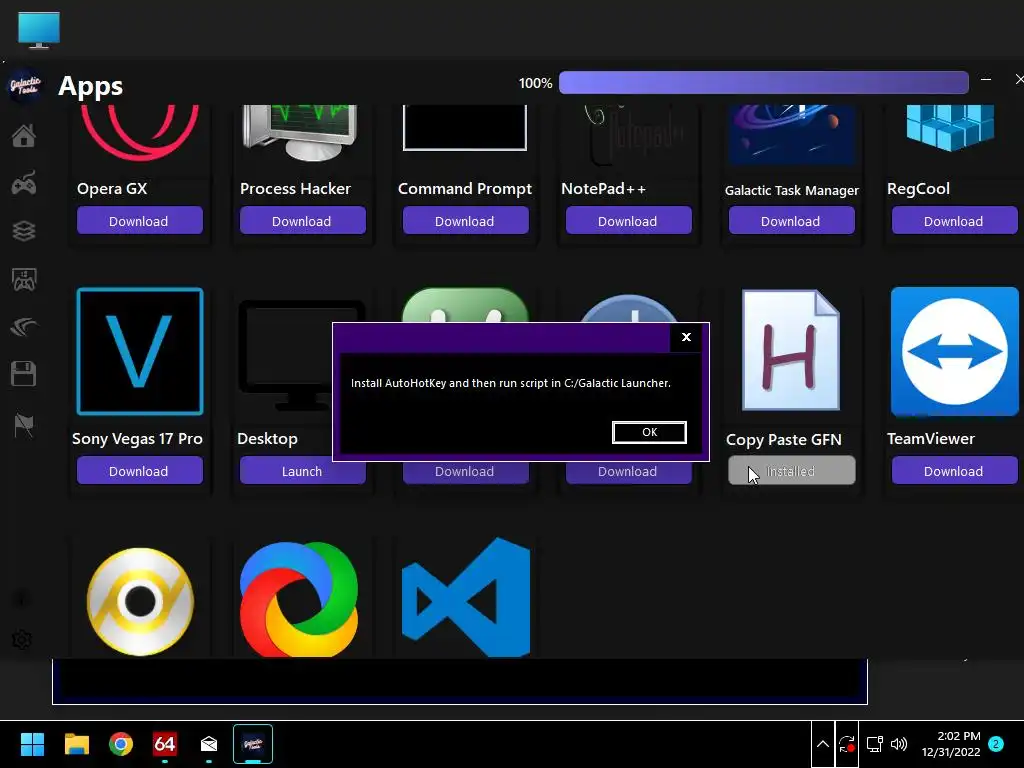Open Windows Start menu
The width and height of the screenshot is (1024, 768).
click(x=32, y=744)
